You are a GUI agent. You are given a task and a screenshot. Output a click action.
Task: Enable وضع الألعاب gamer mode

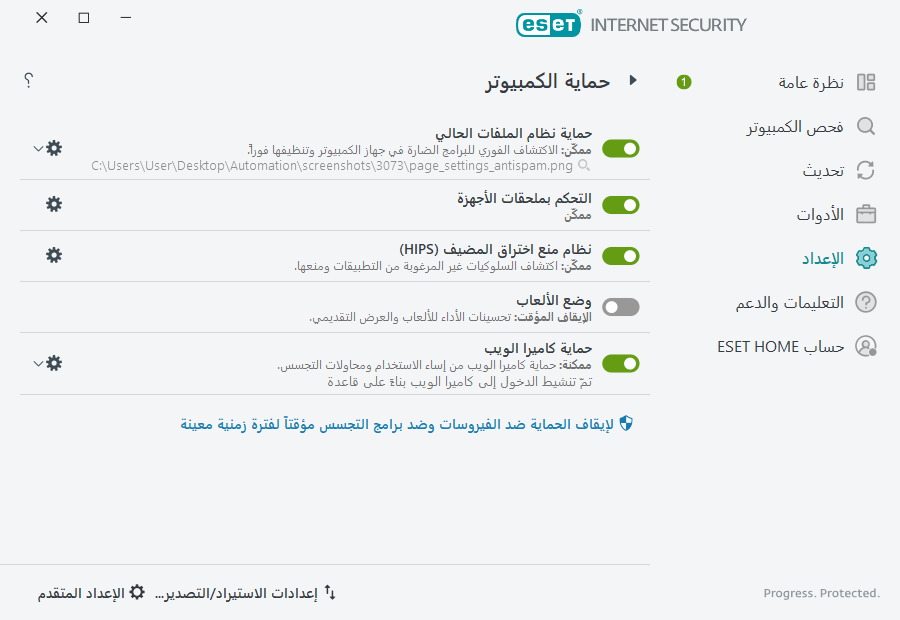[x=620, y=307]
